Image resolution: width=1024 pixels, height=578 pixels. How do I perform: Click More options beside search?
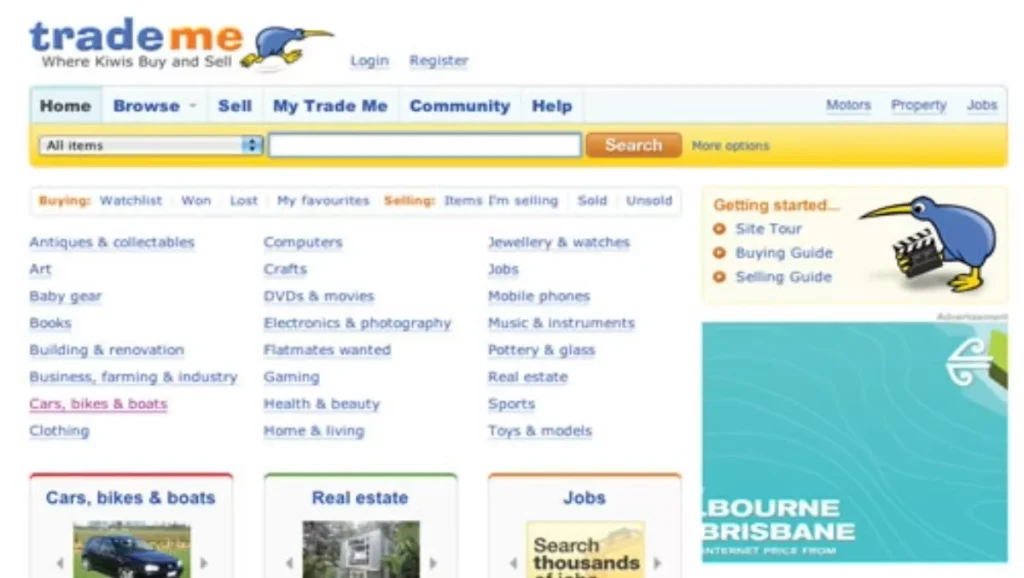pos(731,146)
